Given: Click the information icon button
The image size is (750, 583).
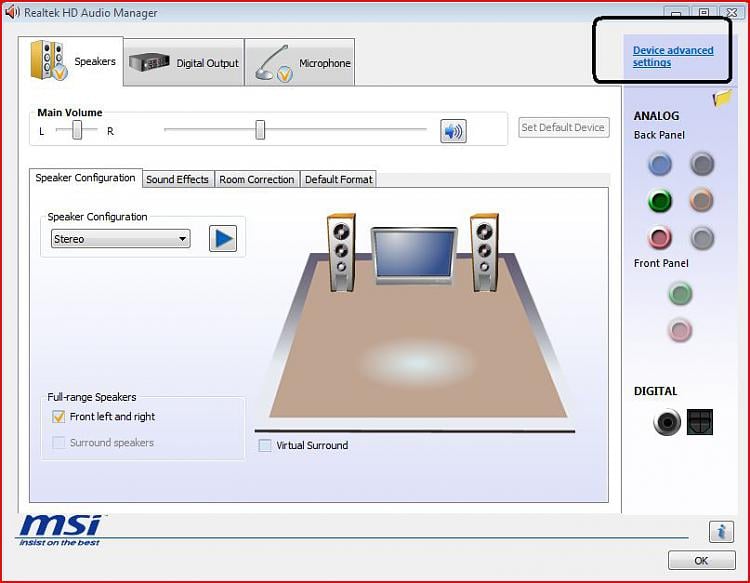Looking at the screenshot, I should coord(721,531).
